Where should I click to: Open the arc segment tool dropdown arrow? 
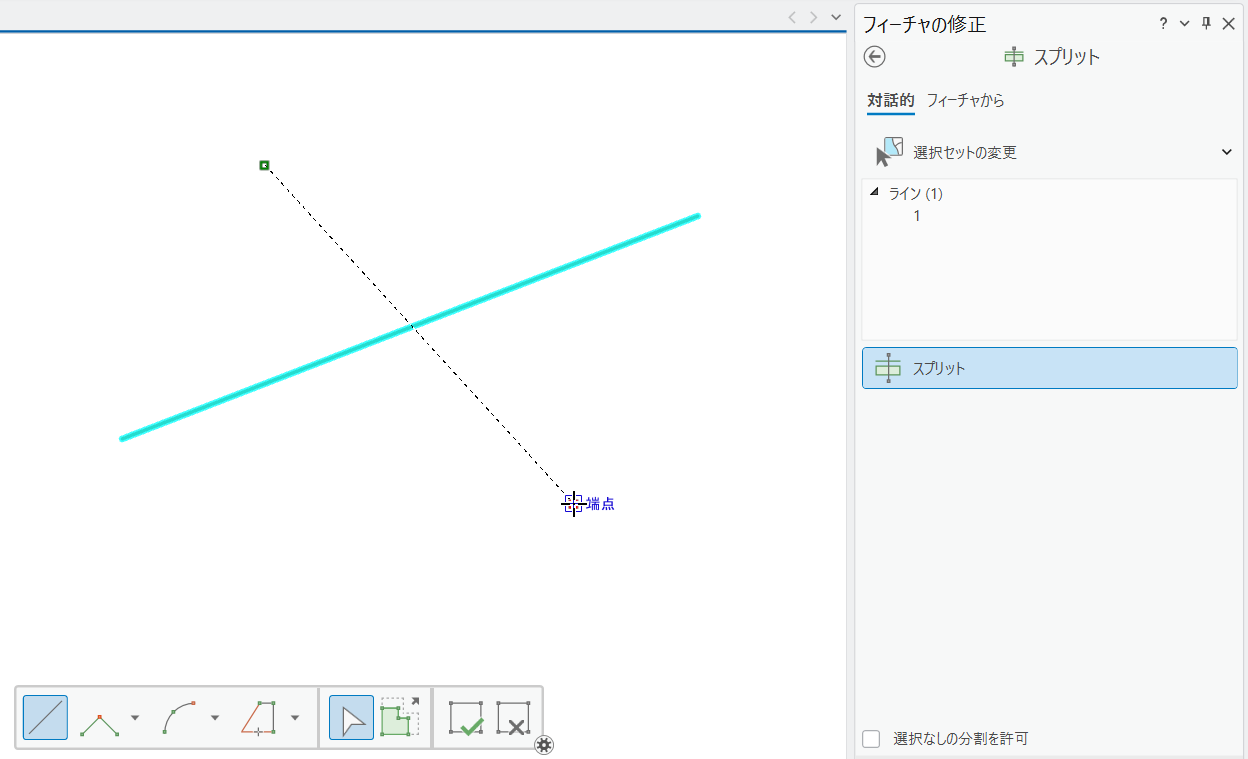tap(215, 718)
